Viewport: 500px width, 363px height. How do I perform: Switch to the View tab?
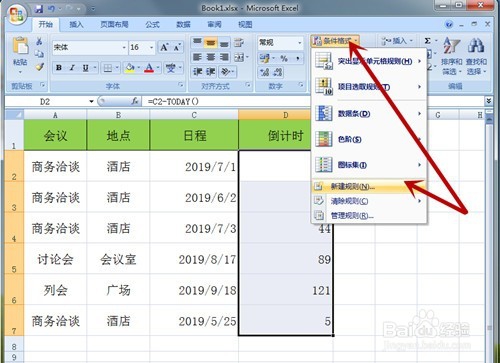(245, 24)
